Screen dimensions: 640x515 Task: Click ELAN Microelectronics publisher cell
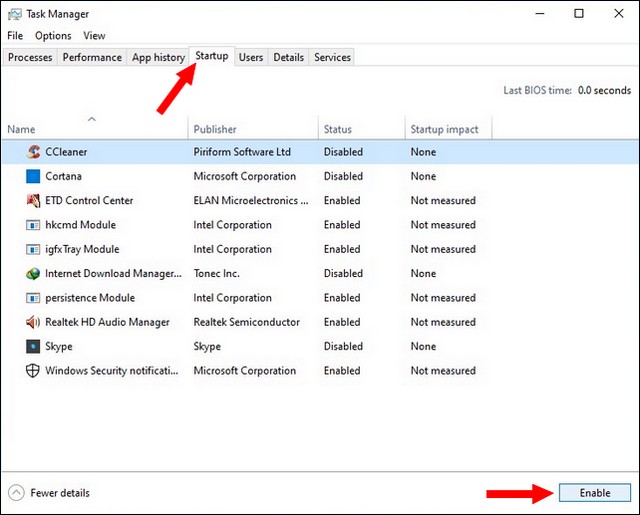coord(251,200)
